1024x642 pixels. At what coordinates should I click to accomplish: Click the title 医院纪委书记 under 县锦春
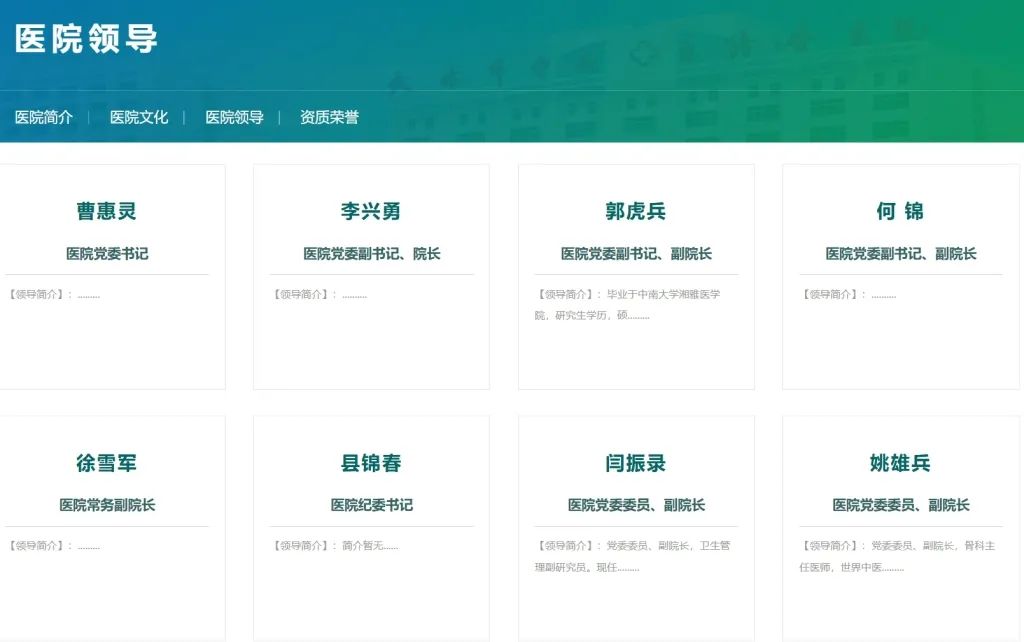372,505
